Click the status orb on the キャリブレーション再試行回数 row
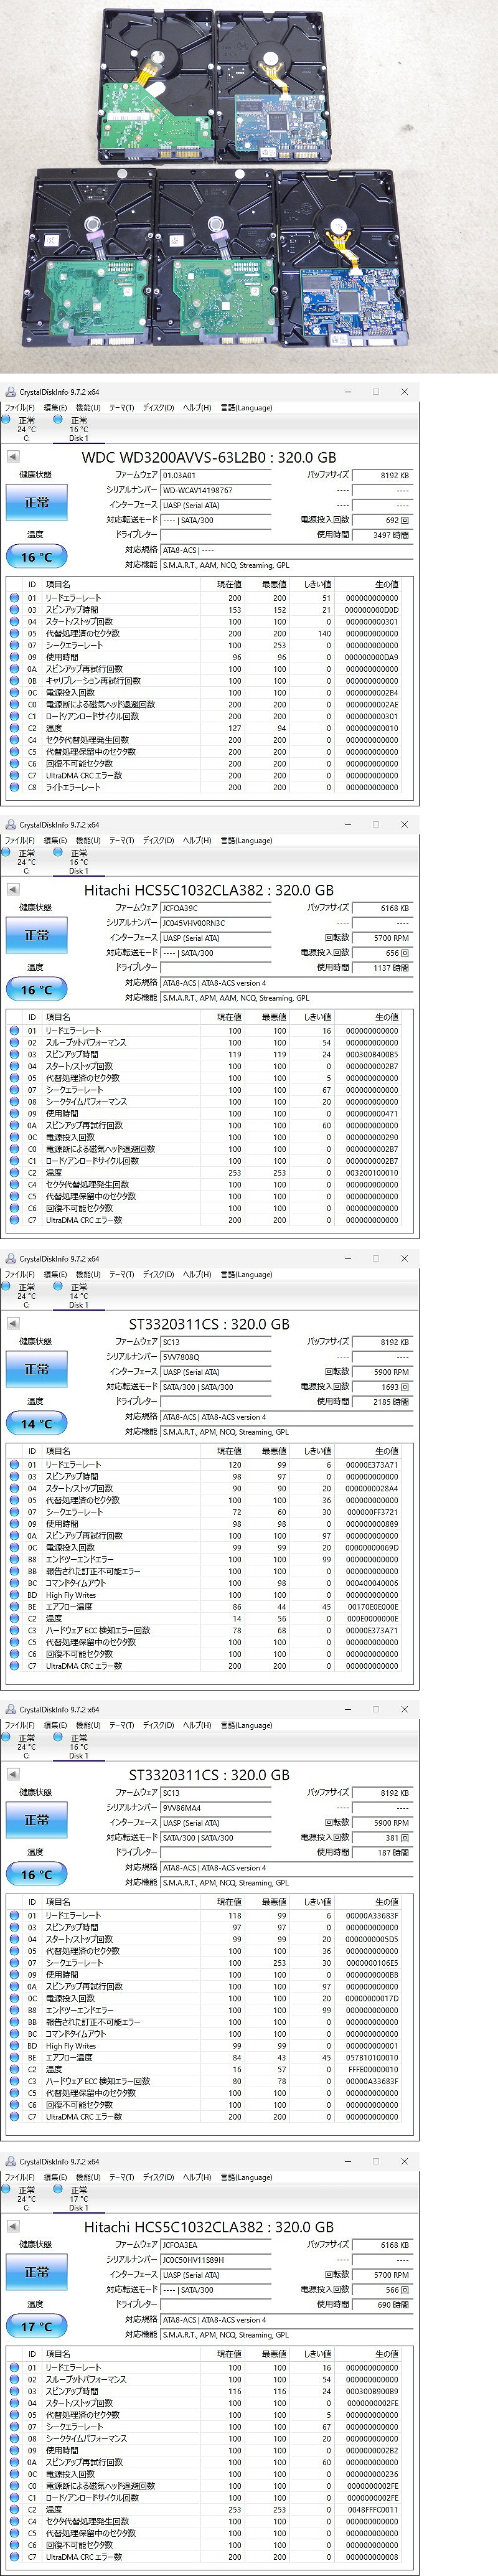Screen dimensions: 498x2576 (14, 681)
